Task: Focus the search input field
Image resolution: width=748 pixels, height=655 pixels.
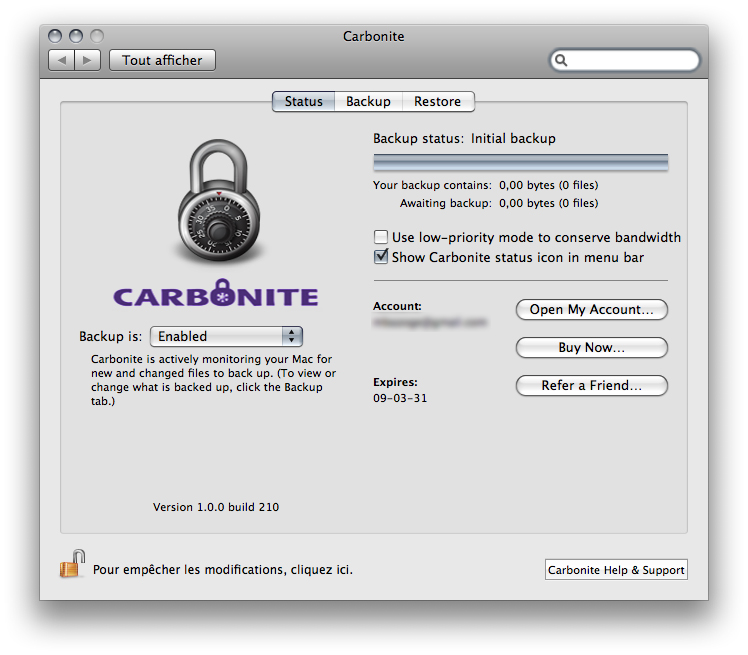Action: click(625, 60)
